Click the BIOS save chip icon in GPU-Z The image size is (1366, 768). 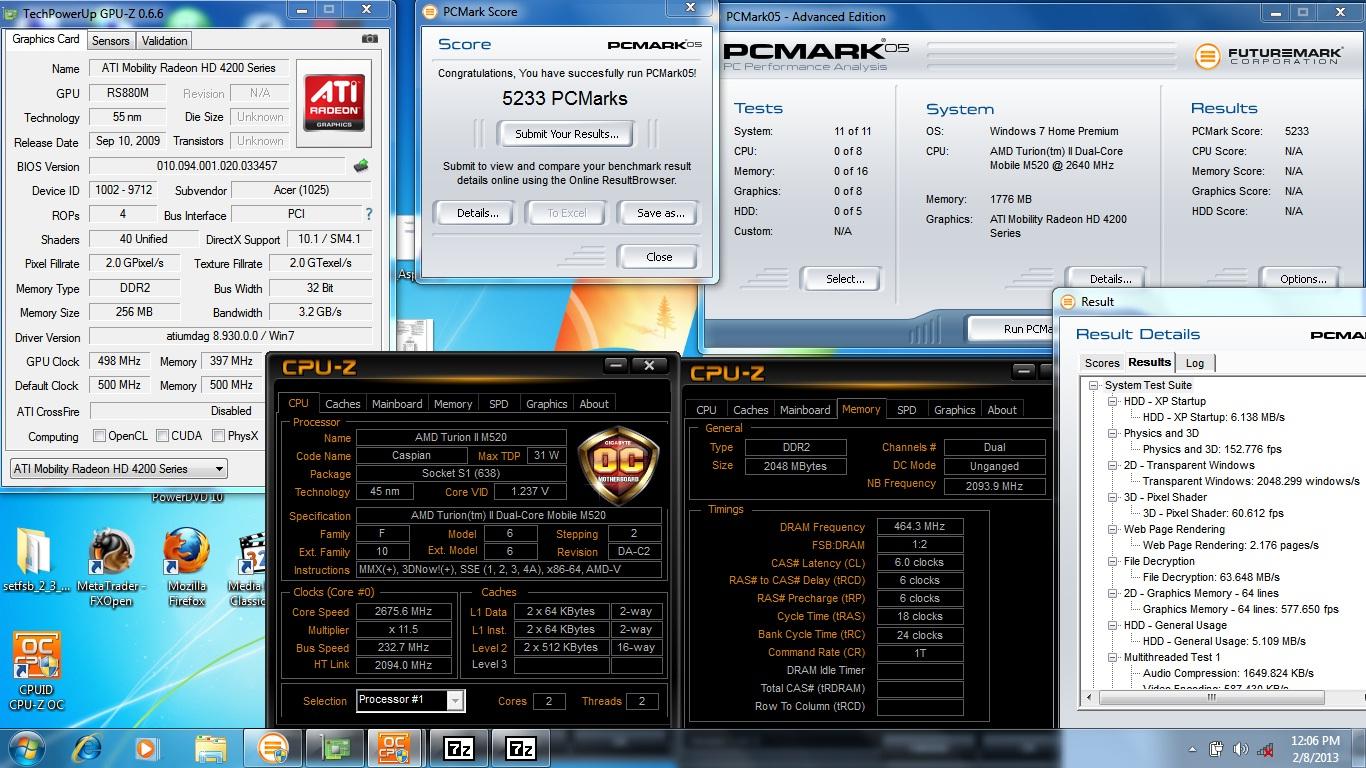[361, 166]
